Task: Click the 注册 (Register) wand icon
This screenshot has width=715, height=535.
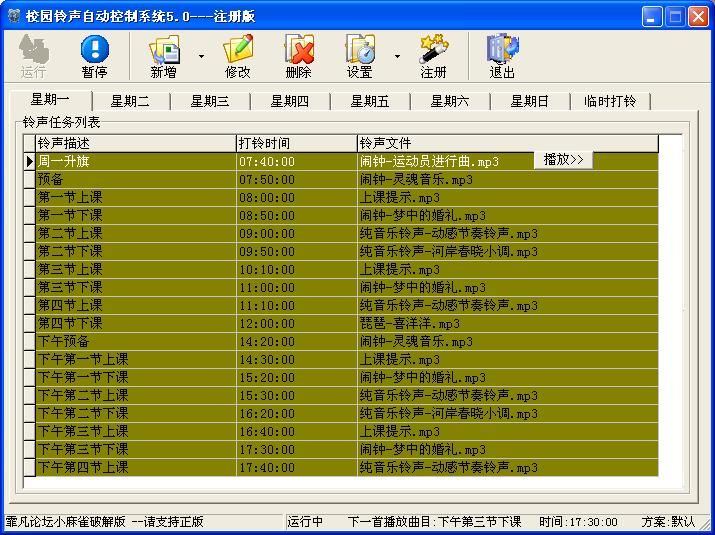Action: pos(434,57)
